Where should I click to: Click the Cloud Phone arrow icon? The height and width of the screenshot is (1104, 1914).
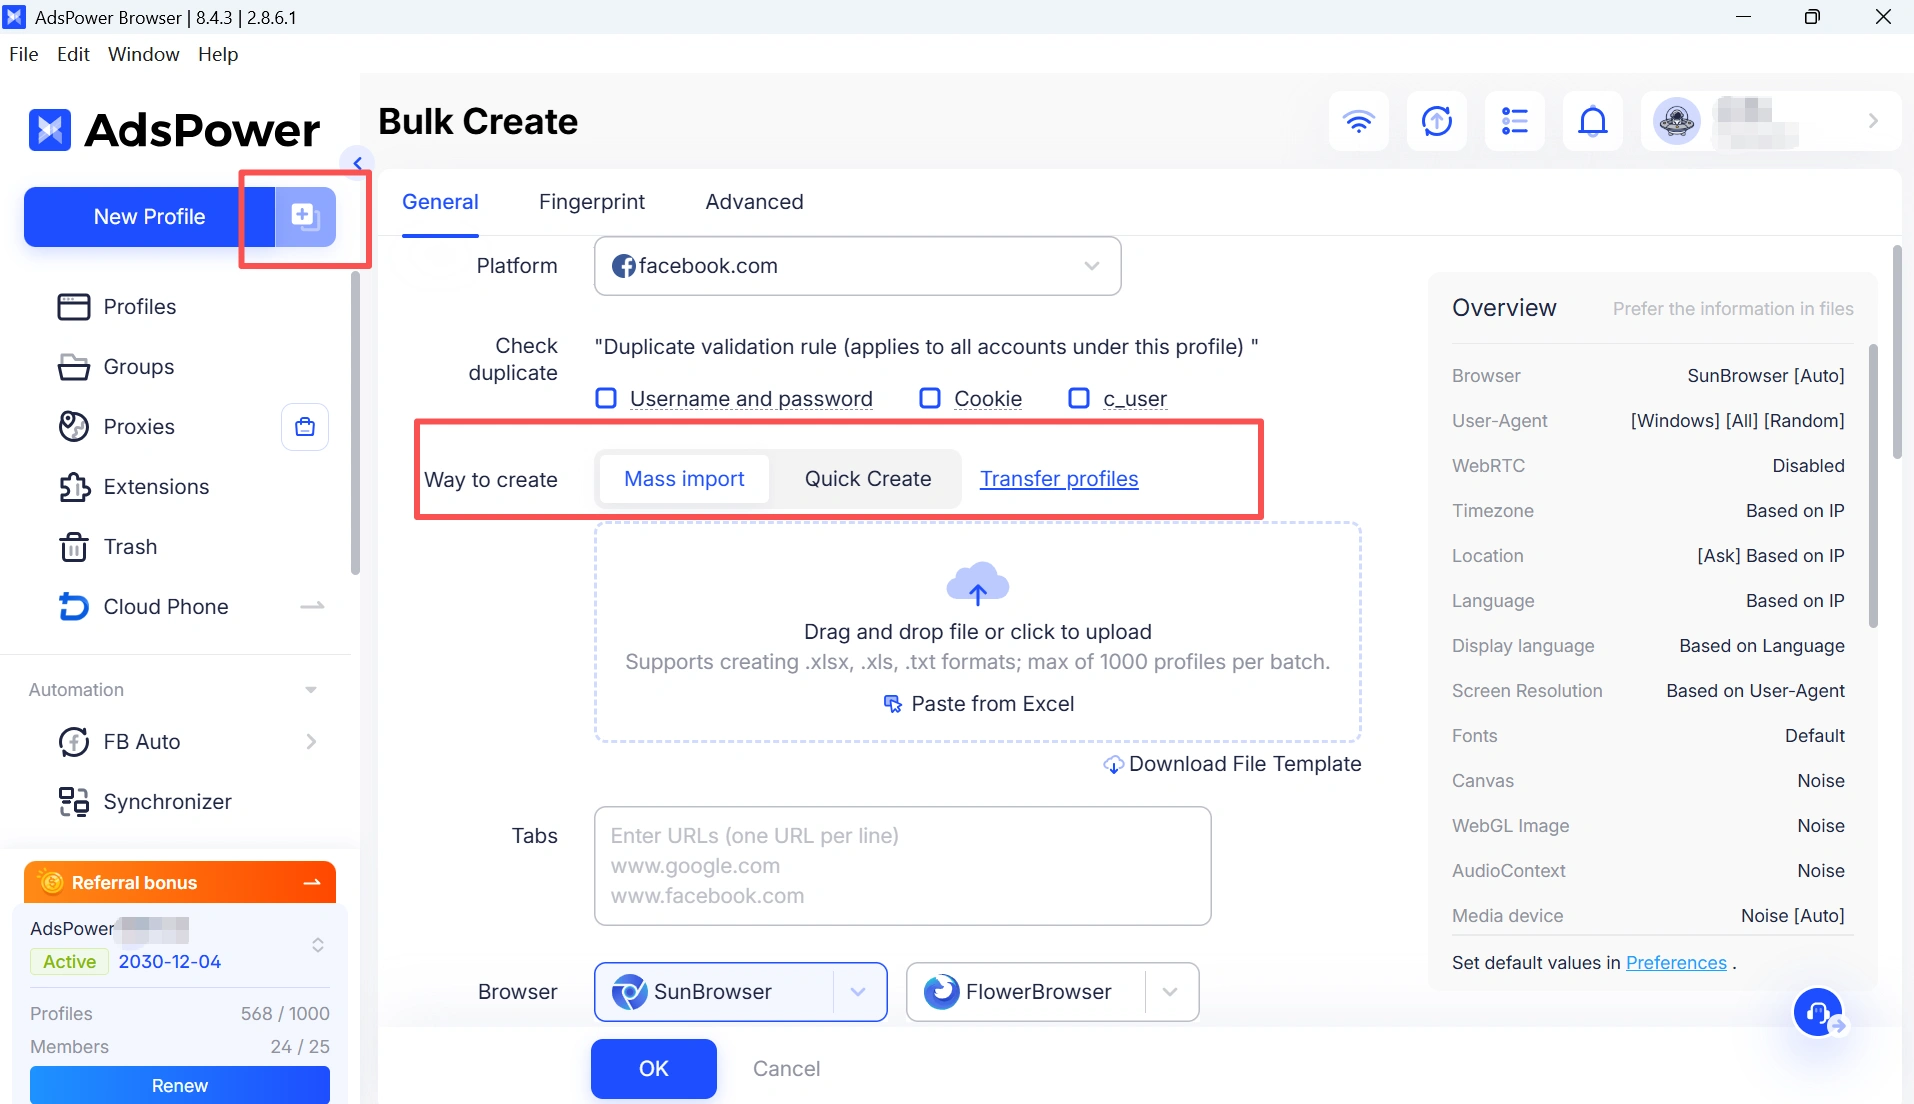312,606
